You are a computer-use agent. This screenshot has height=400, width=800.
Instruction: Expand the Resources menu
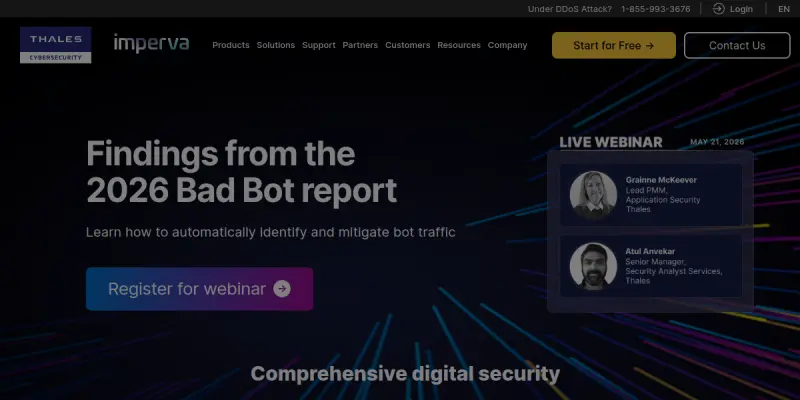[x=459, y=45]
